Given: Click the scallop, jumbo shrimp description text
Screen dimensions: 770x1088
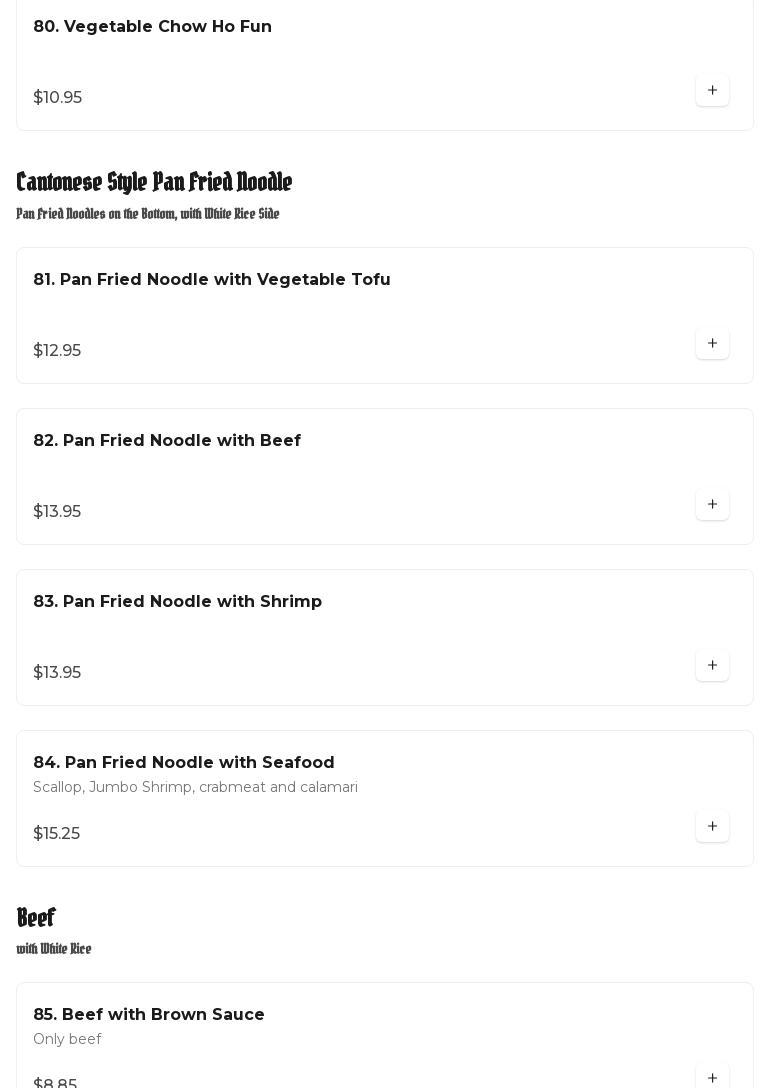Looking at the screenshot, I should [x=195, y=788].
